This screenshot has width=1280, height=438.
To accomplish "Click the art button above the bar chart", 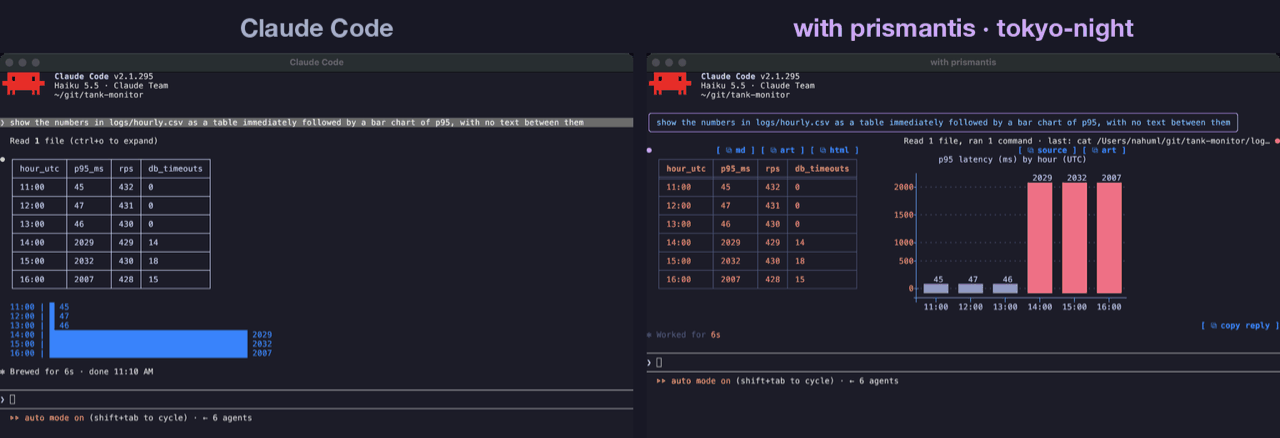I will coord(1102,150).
